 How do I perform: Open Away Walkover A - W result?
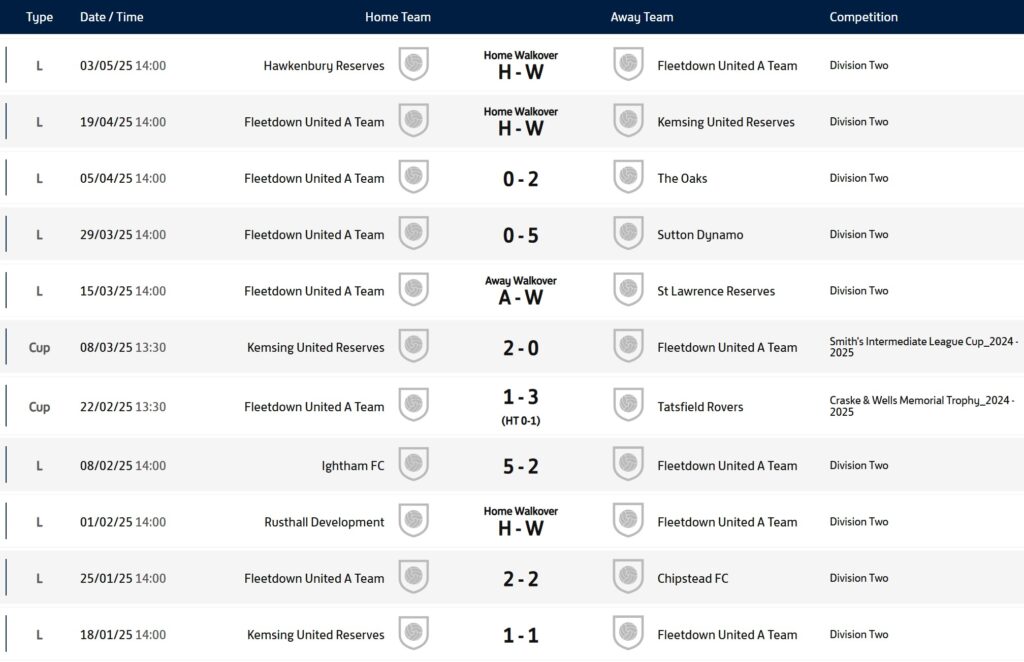point(520,291)
